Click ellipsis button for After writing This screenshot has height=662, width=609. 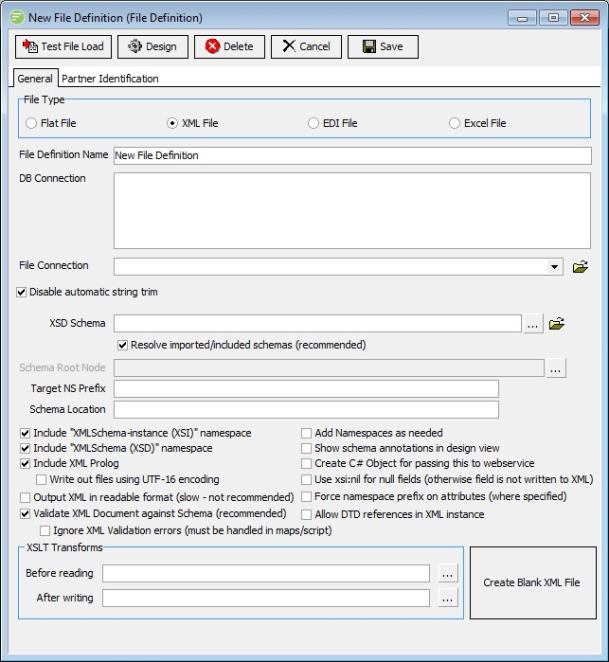(x=448, y=599)
